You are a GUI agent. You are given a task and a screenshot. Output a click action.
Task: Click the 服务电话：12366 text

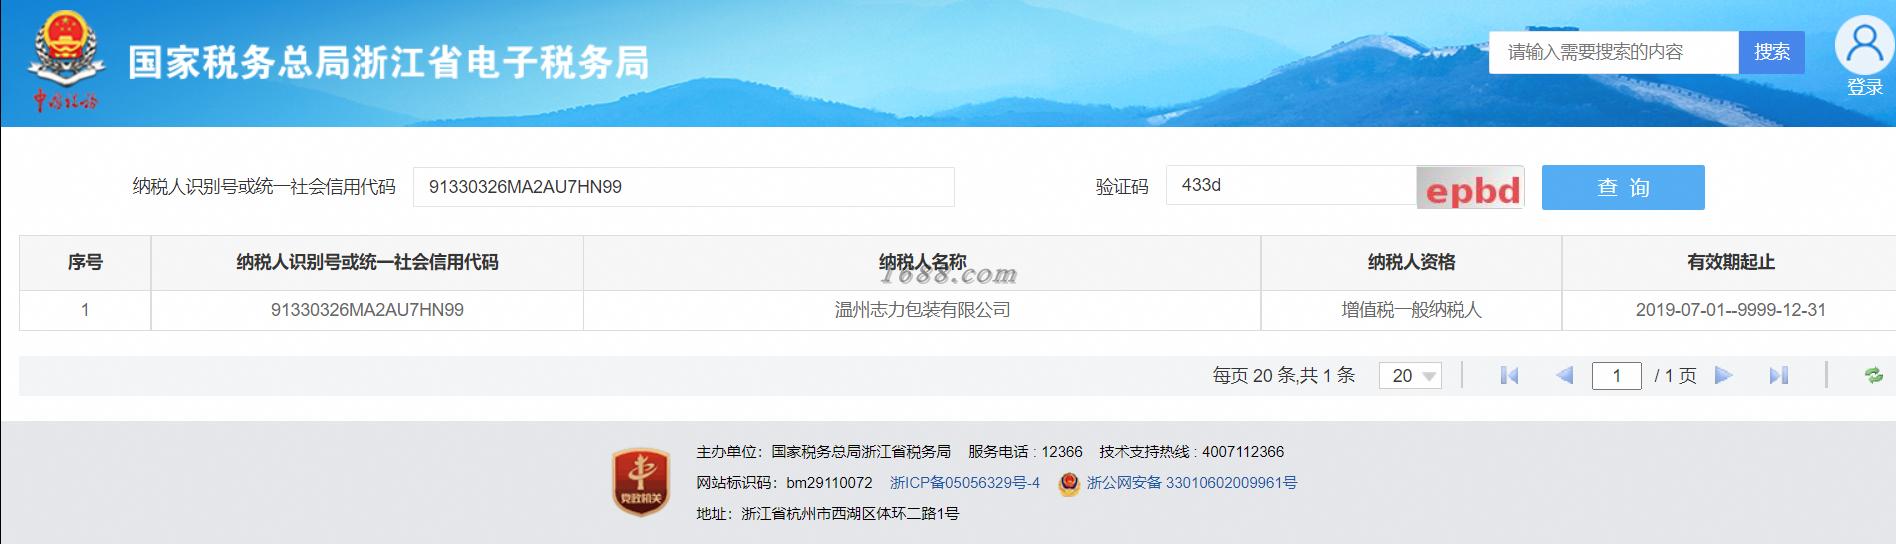[1025, 452]
